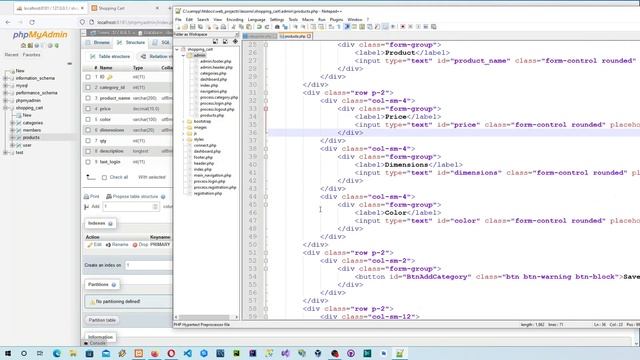Click the Print icon in Notepad++ toolbar
Image resolution: width=640 pixels, height=360 pixels.
(223, 27)
